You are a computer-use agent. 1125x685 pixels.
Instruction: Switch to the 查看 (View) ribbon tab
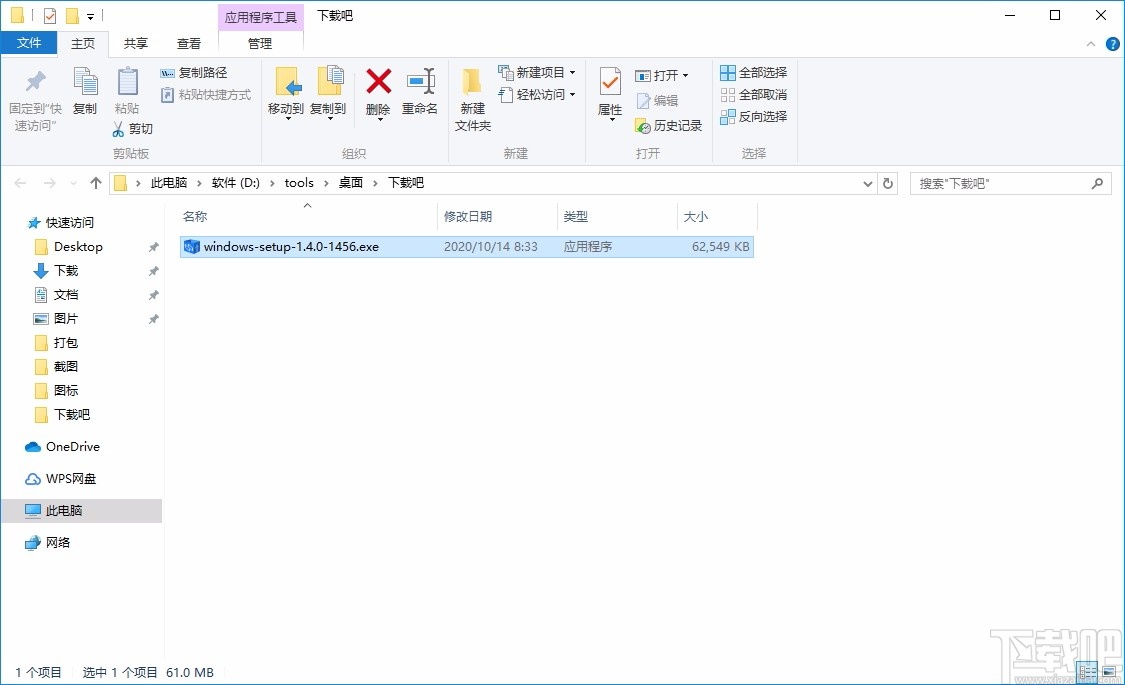pyautogui.click(x=189, y=43)
